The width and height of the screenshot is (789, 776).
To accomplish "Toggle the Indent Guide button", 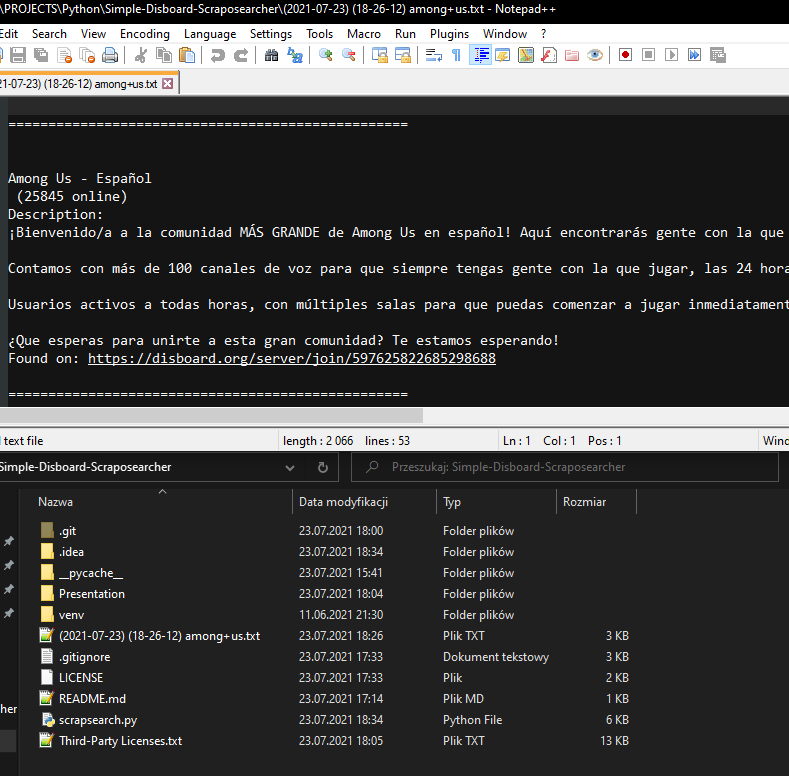I will coord(480,55).
